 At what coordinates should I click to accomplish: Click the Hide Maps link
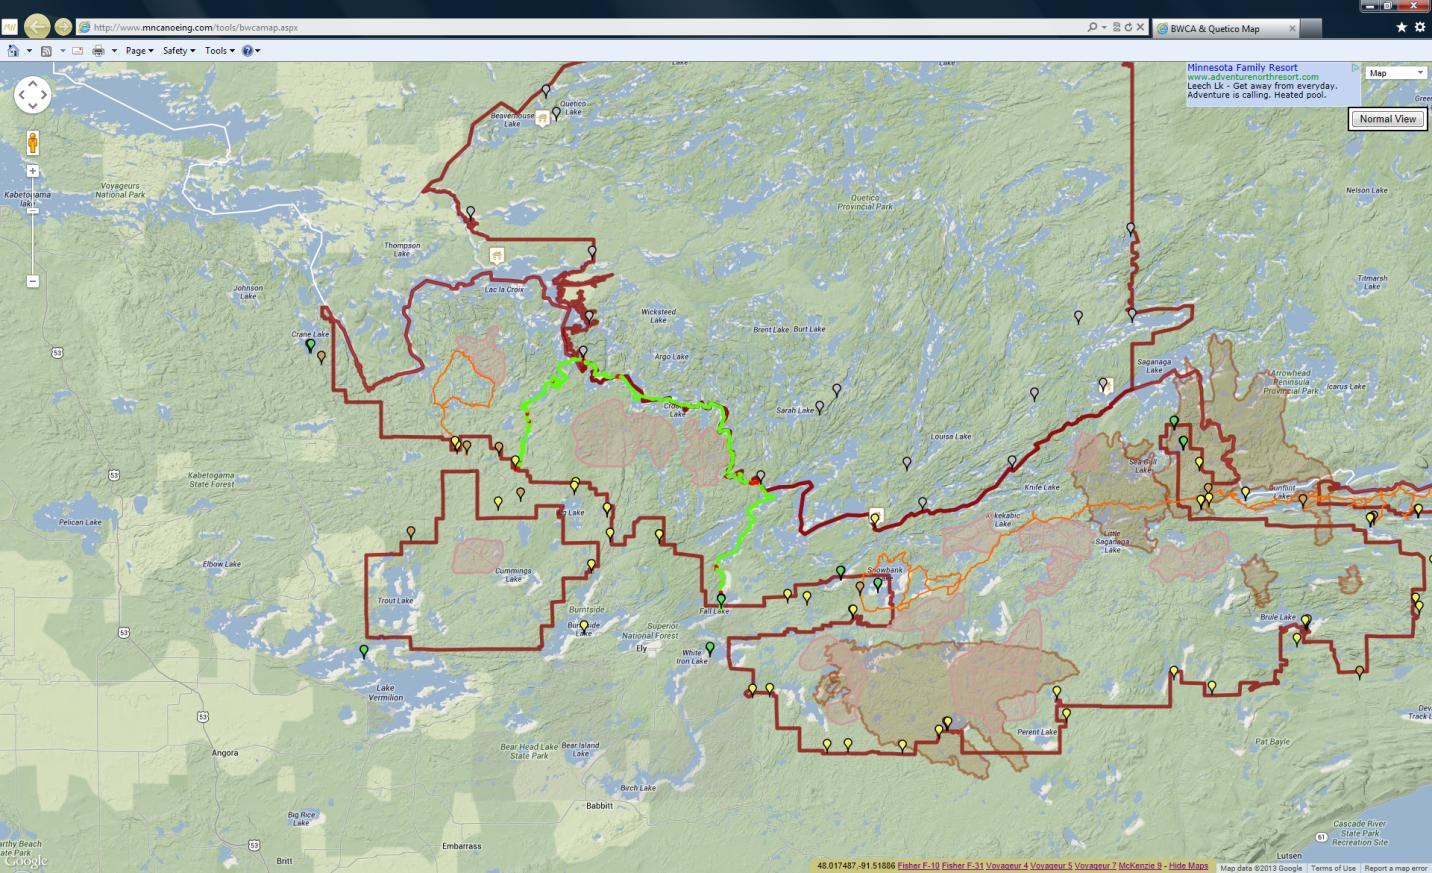[1188, 866]
